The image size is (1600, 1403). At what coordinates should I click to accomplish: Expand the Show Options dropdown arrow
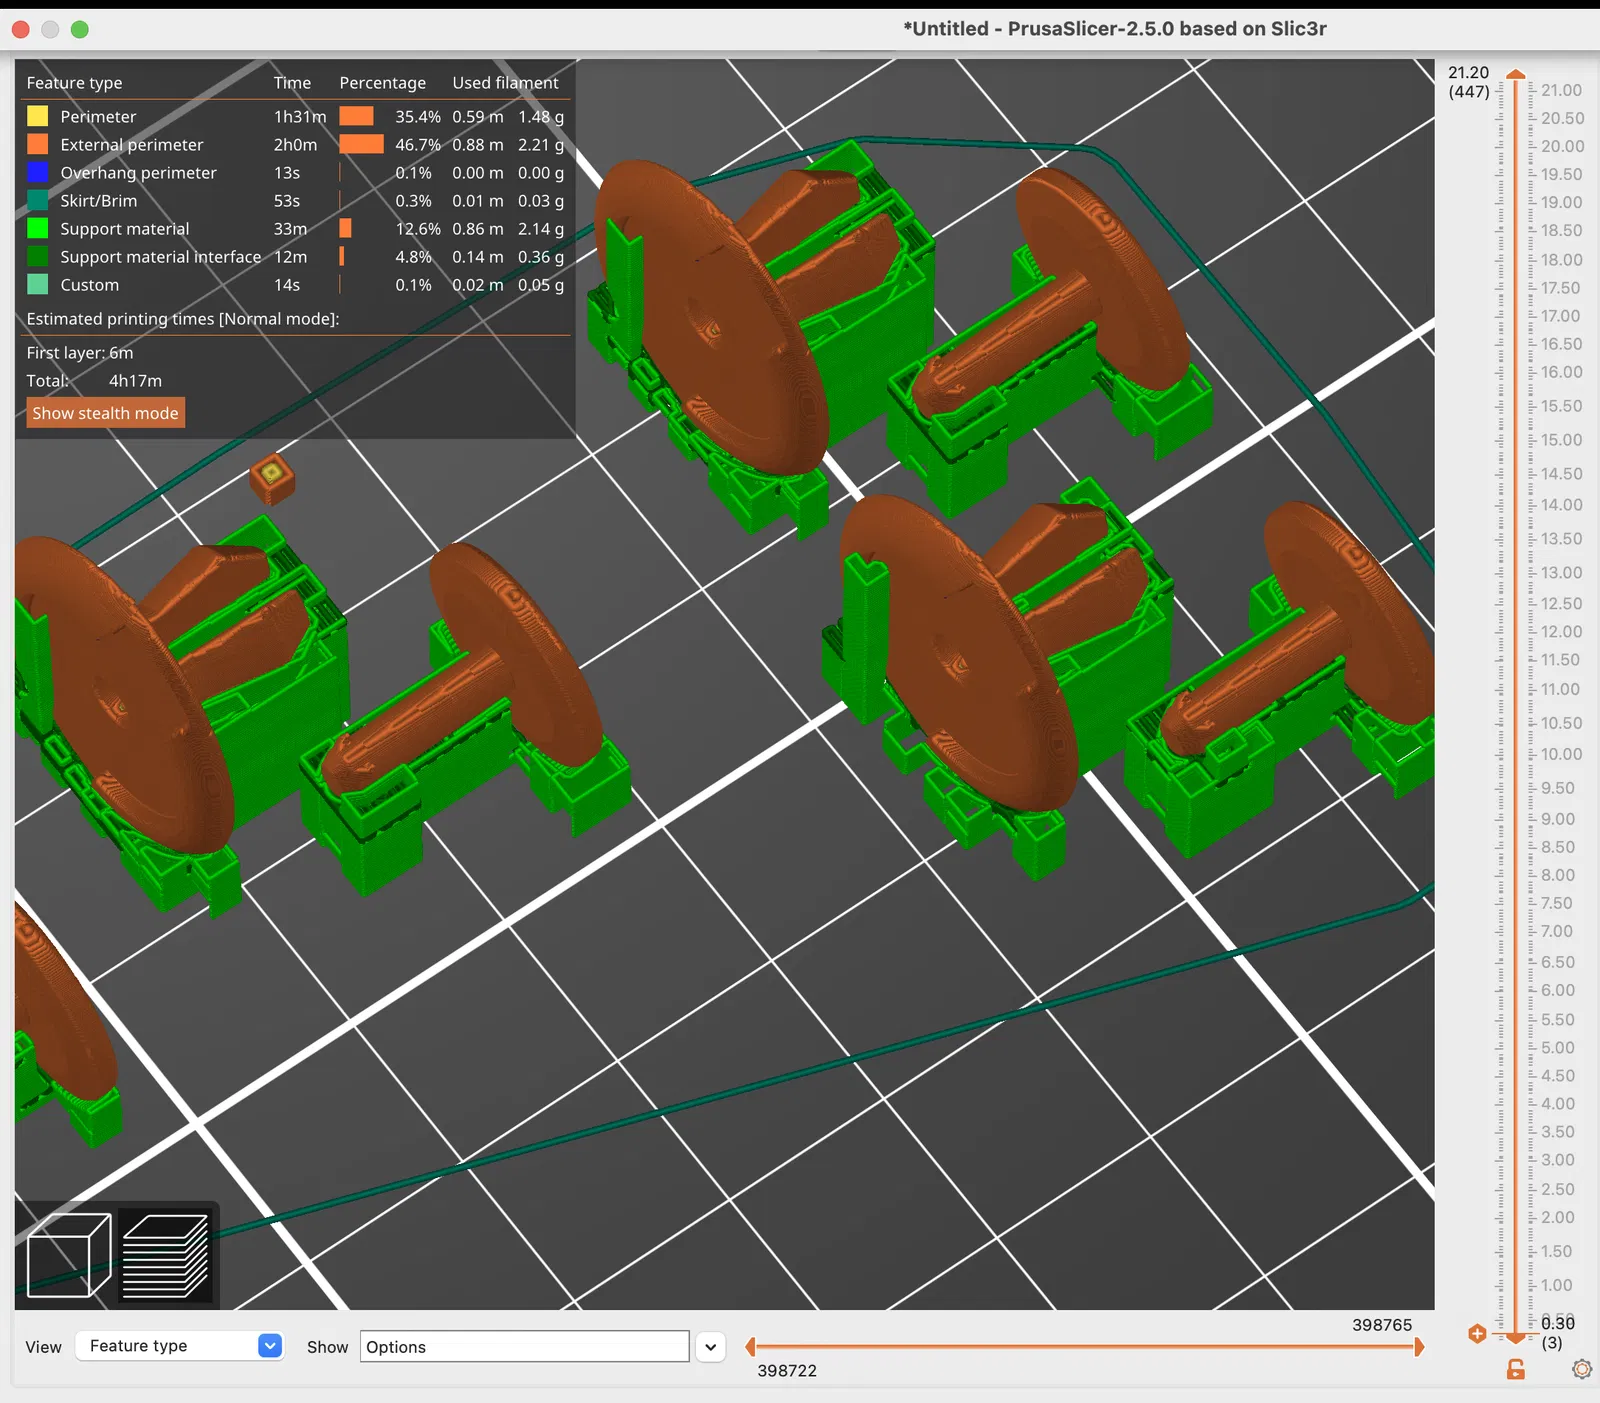(710, 1347)
